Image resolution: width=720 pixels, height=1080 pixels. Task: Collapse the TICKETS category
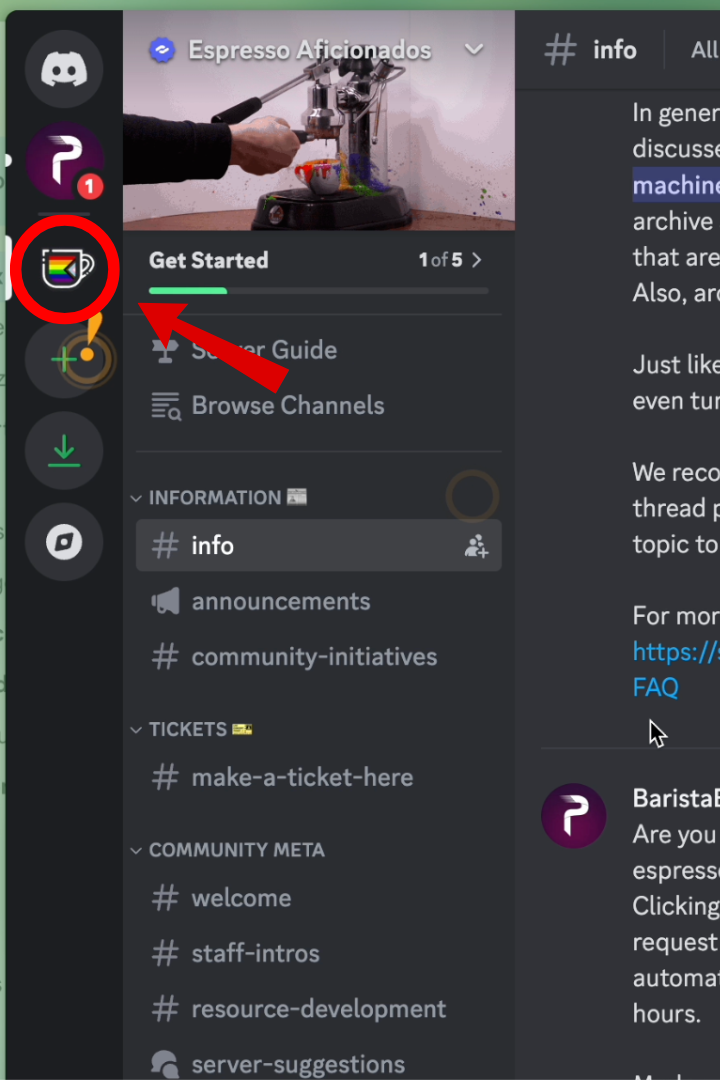[193, 729]
